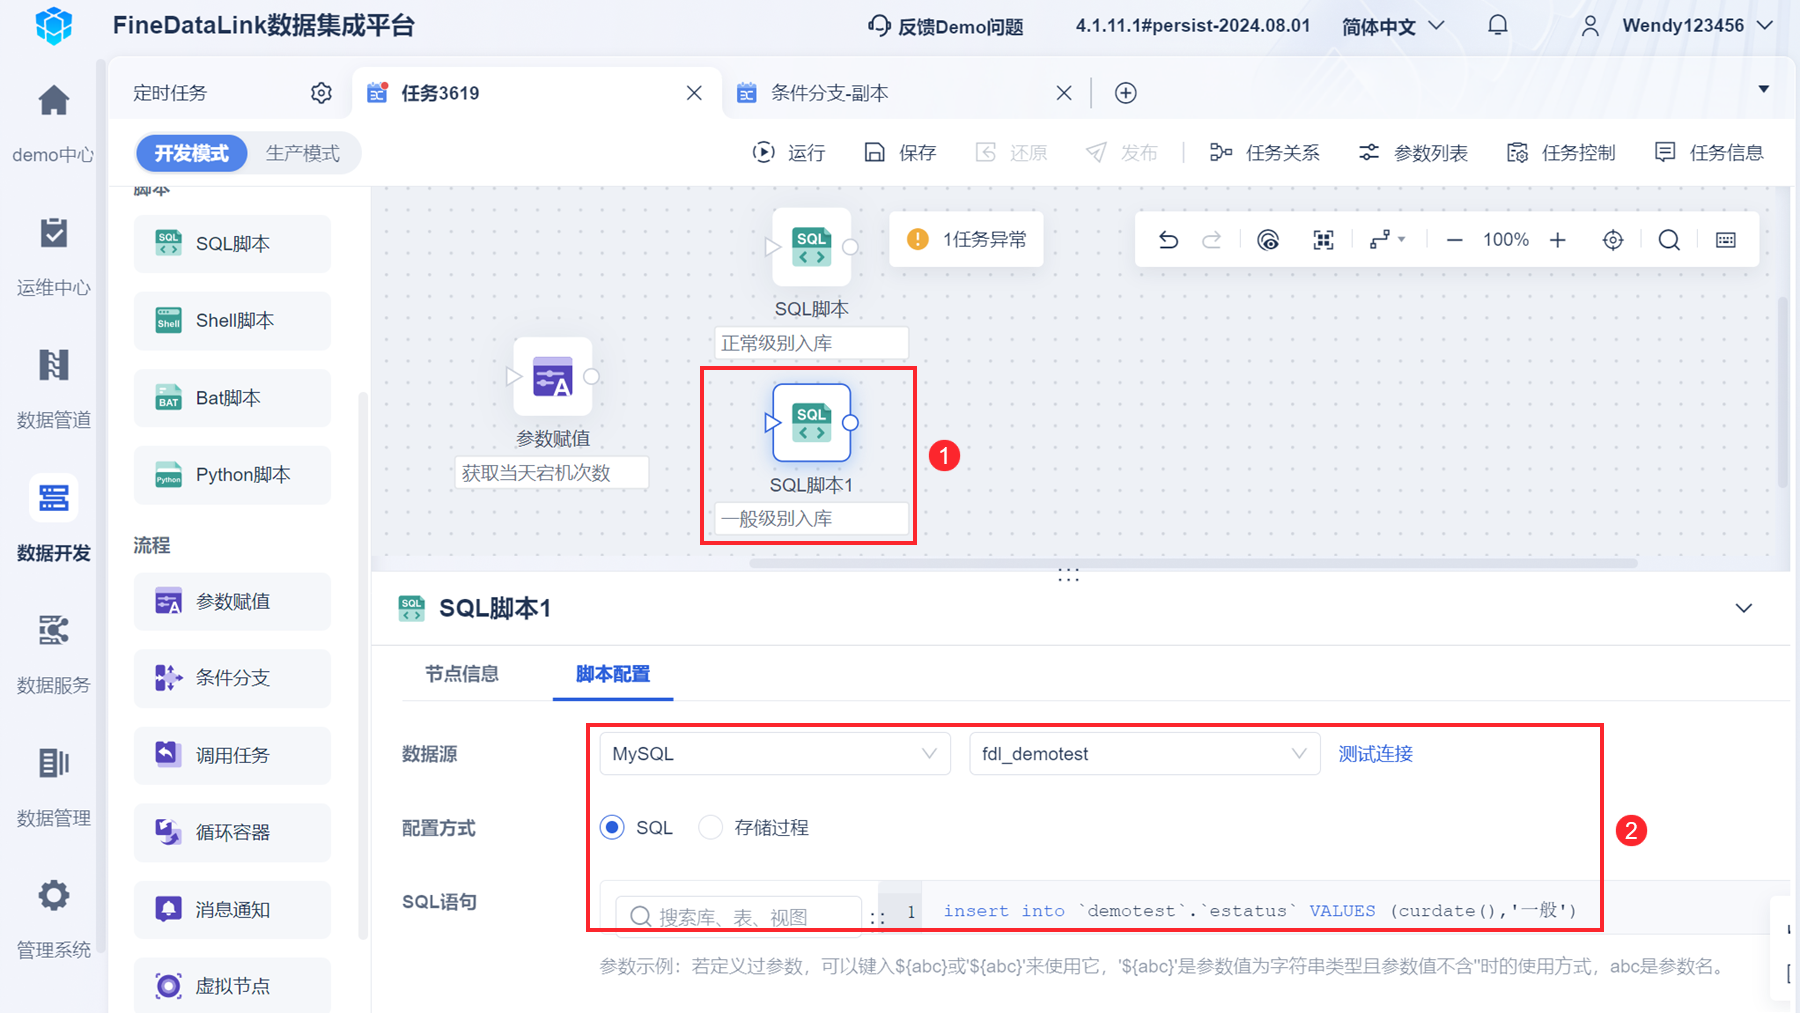This screenshot has height=1013, width=1800.
Task: Select the SQL radio button
Action: pyautogui.click(x=612, y=827)
